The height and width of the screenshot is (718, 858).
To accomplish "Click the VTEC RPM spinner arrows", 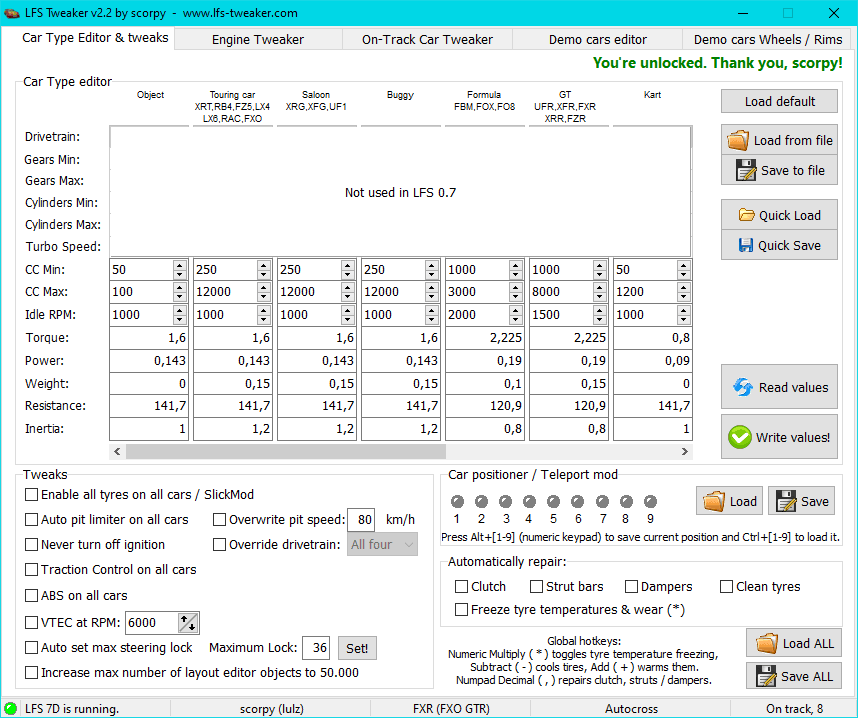I will click(188, 623).
